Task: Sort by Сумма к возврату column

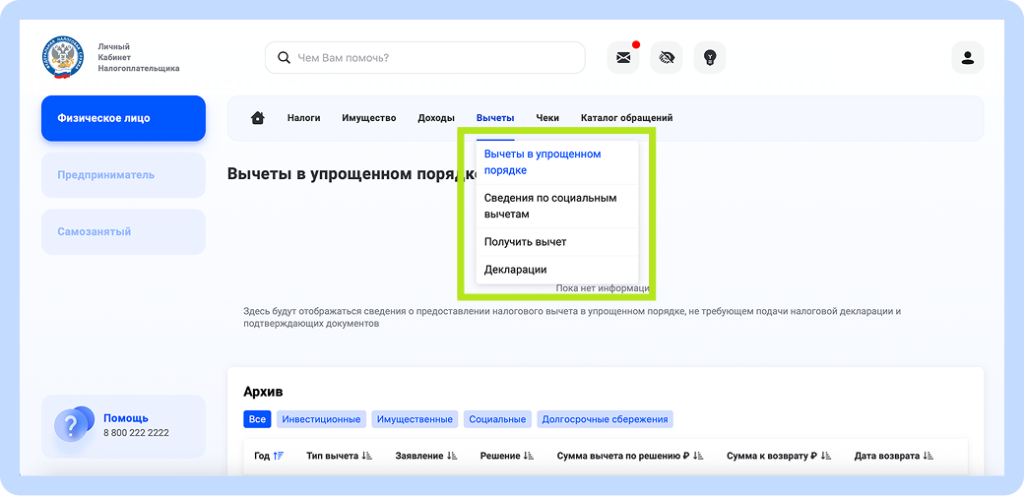Action: point(780,456)
